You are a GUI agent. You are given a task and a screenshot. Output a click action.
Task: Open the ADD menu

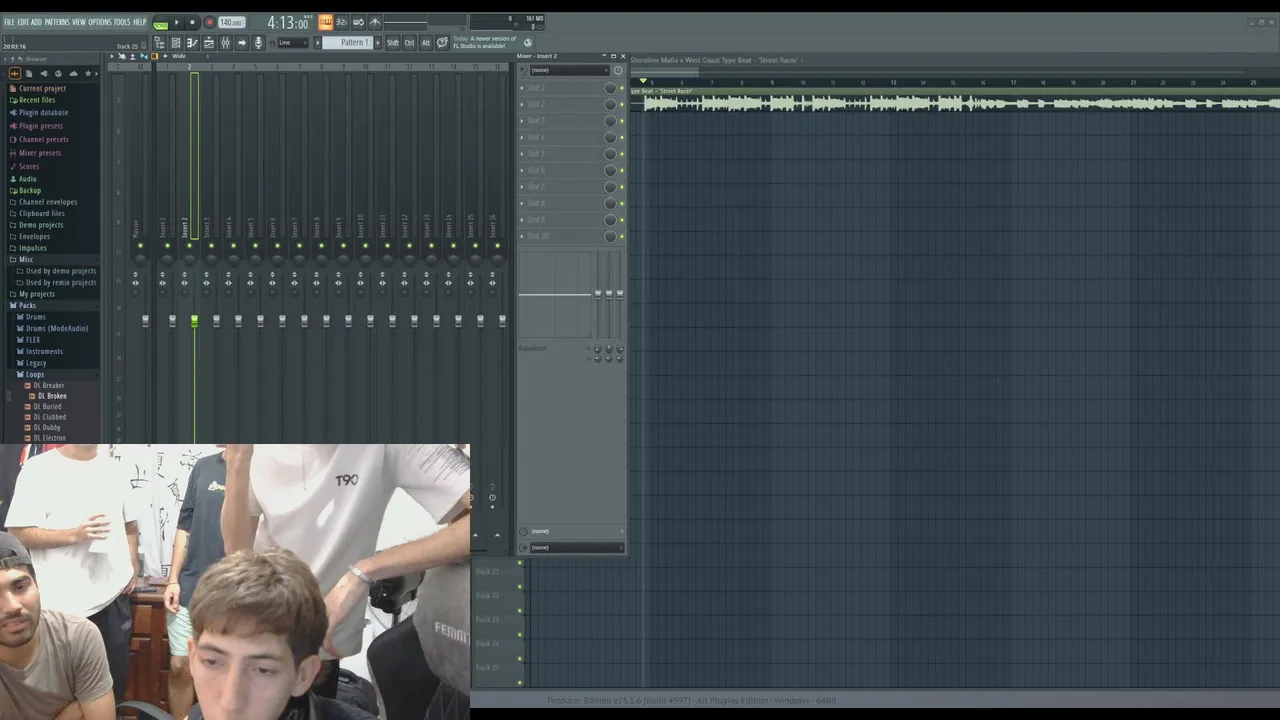[x=36, y=22]
